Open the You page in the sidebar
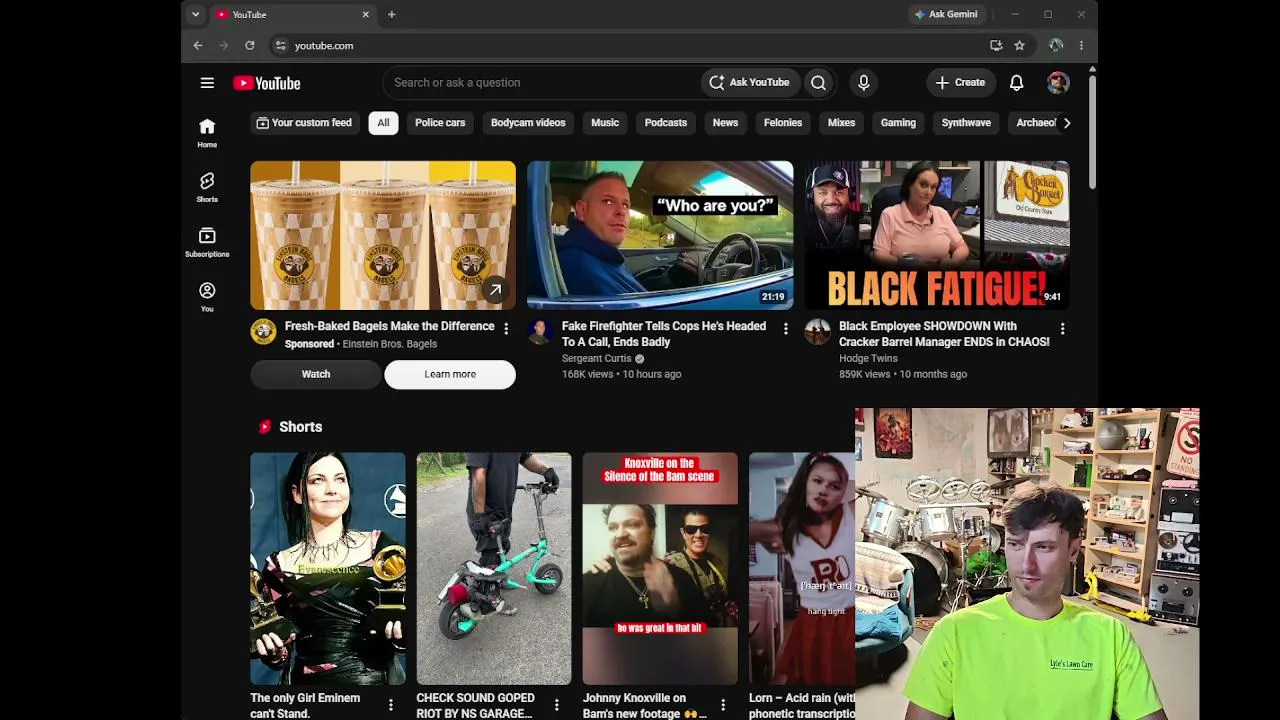 pos(207,297)
